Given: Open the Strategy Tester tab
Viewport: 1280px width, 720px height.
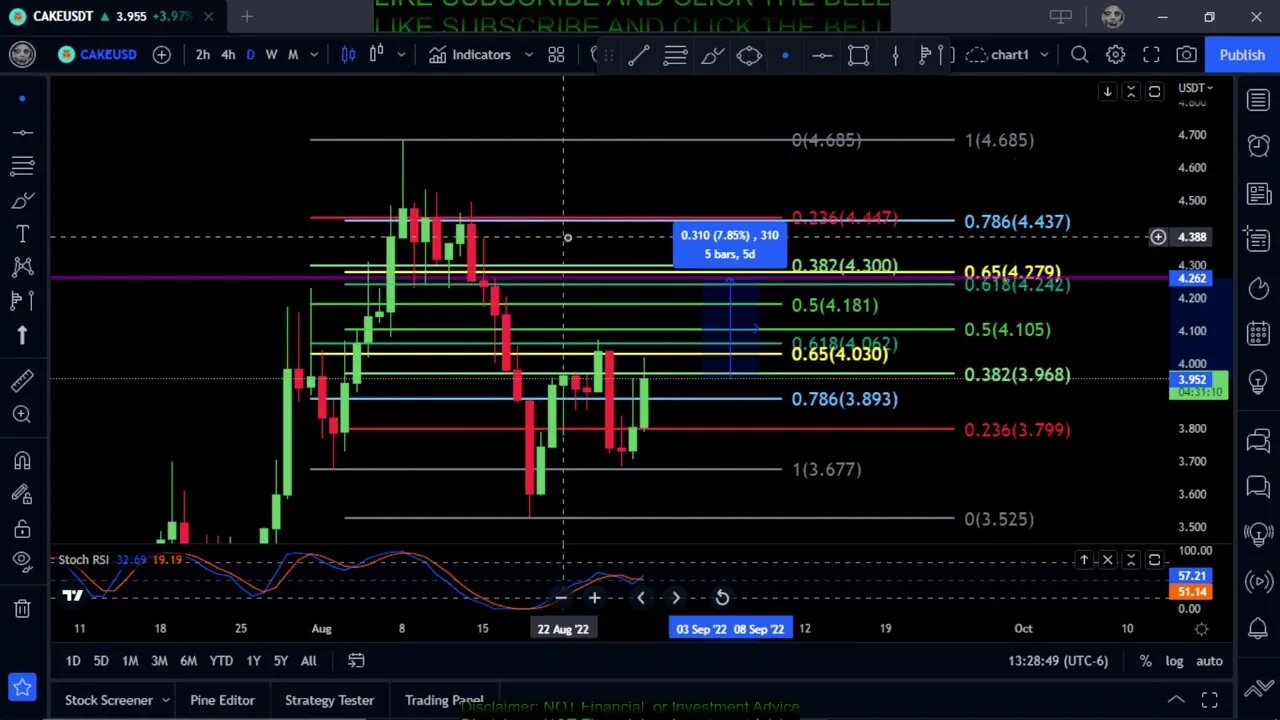Looking at the screenshot, I should [x=329, y=700].
